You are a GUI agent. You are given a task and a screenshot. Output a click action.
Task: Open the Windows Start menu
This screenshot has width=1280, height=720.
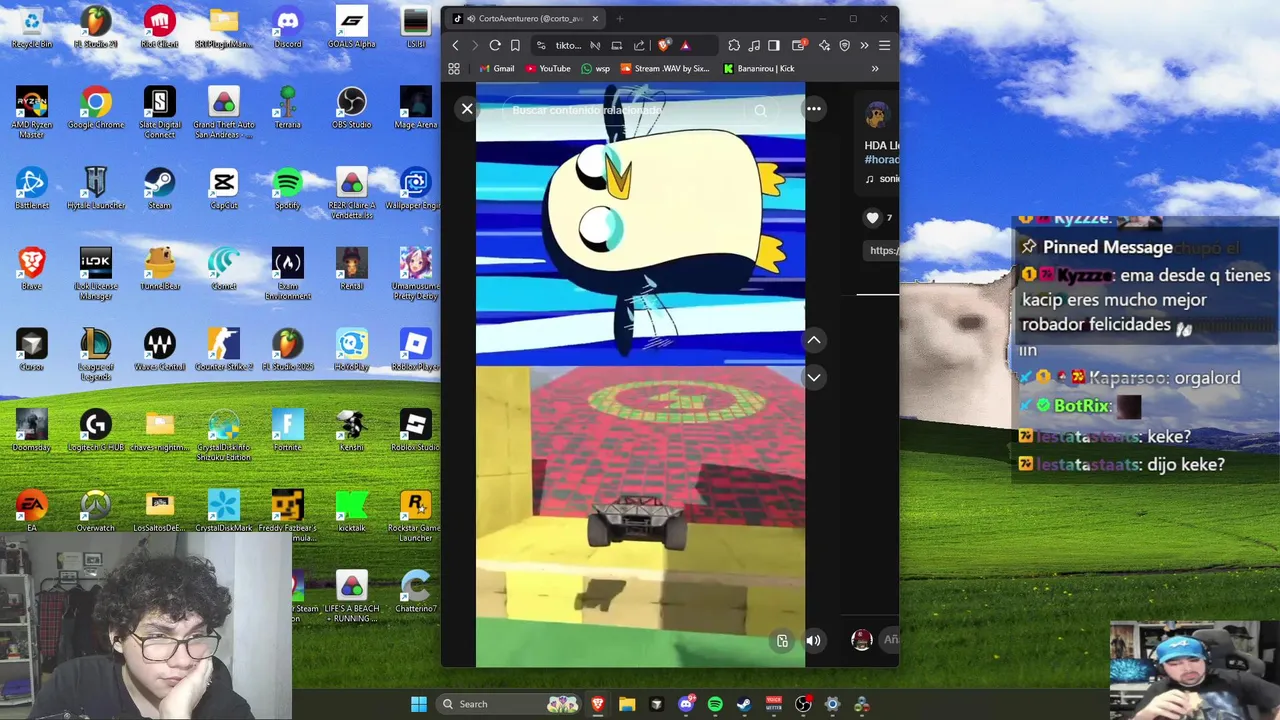click(418, 704)
